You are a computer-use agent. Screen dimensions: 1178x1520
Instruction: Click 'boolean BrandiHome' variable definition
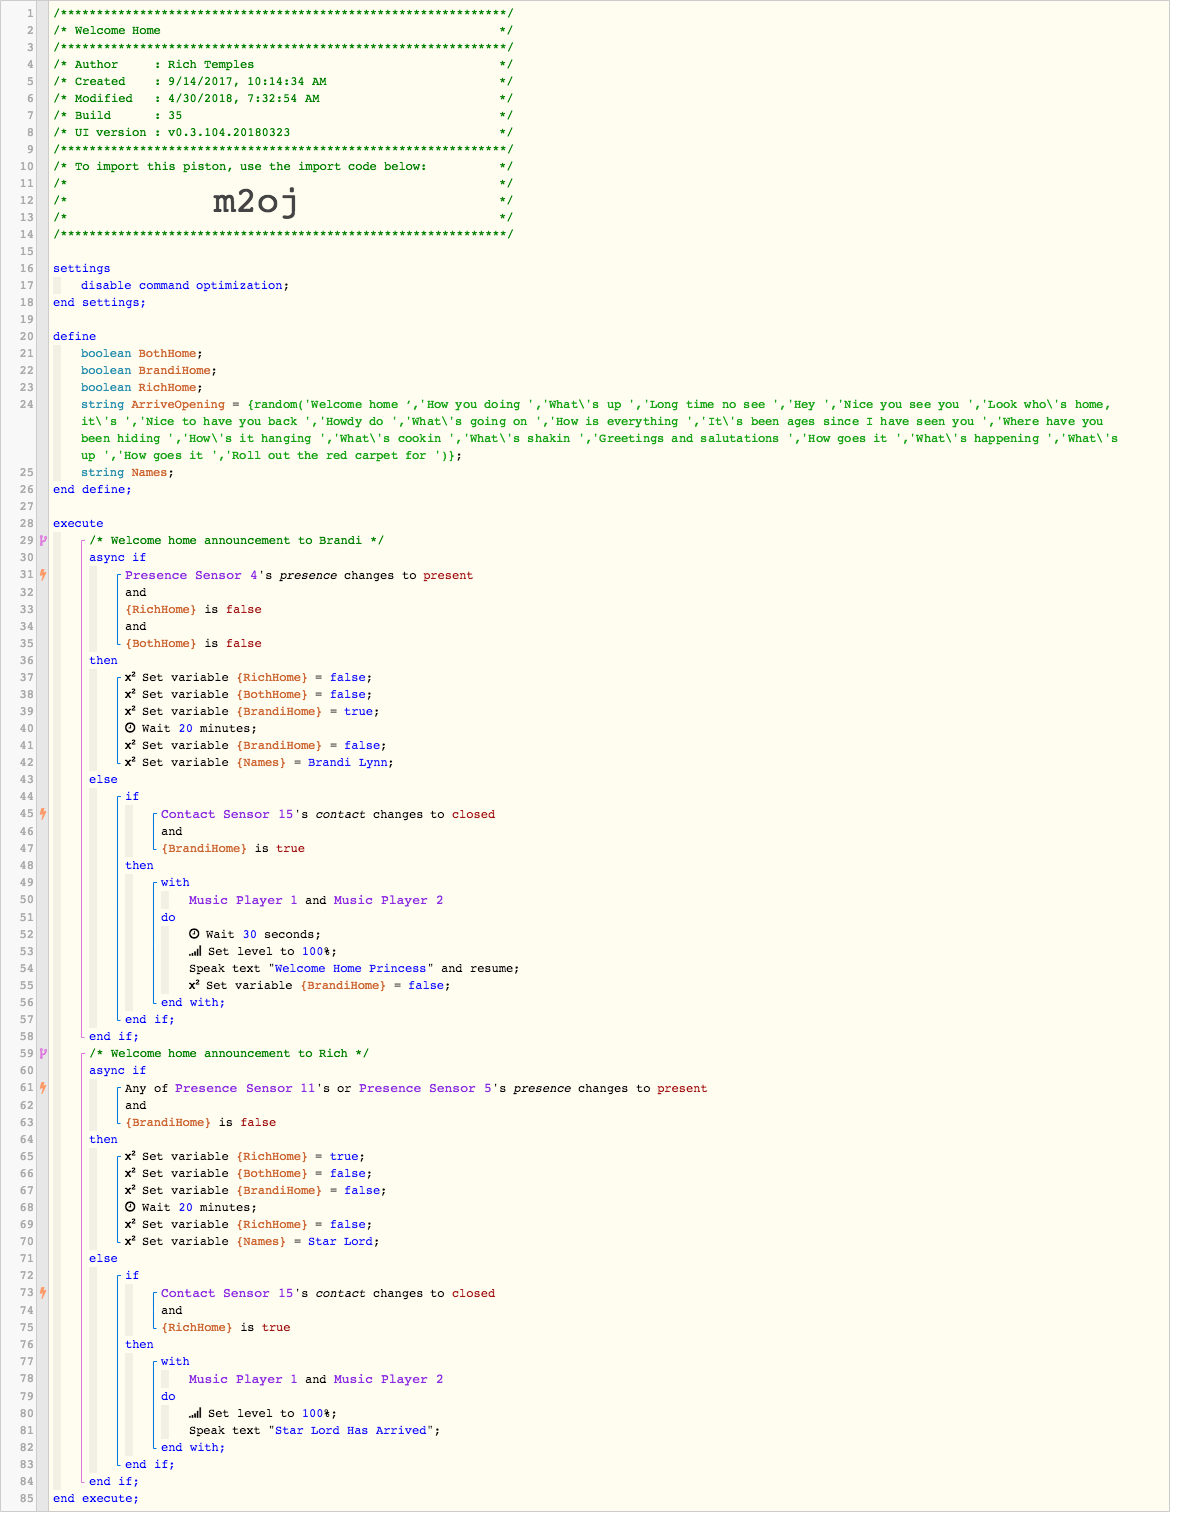tap(149, 370)
